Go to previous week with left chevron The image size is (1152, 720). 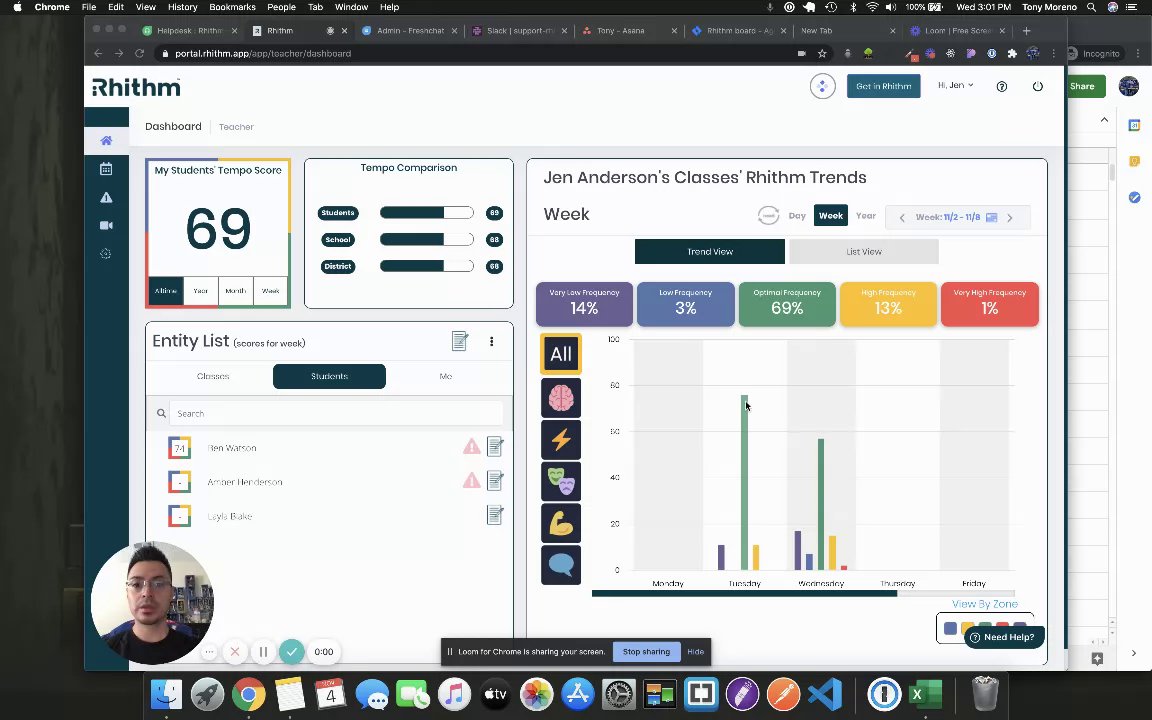pyautogui.click(x=902, y=217)
